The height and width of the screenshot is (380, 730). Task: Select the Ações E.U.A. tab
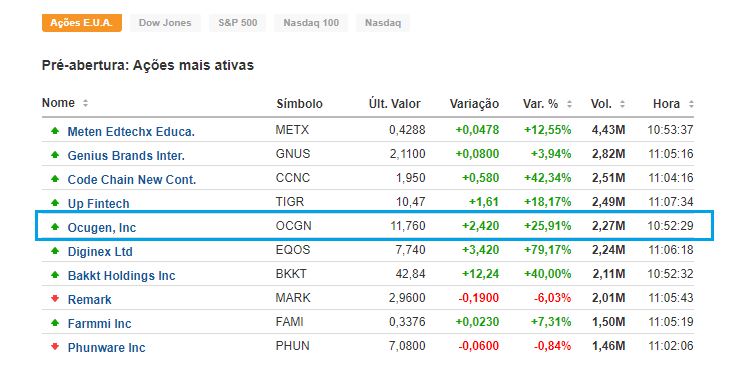pyautogui.click(x=81, y=23)
